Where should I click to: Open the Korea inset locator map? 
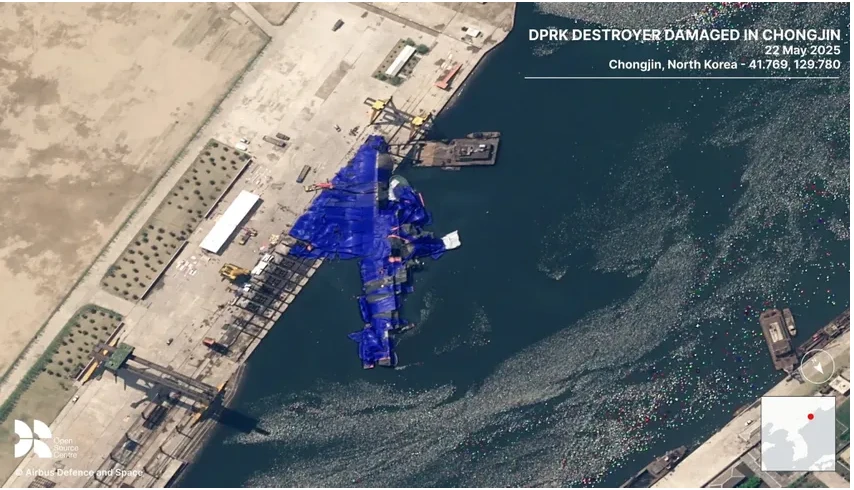[x=797, y=433]
